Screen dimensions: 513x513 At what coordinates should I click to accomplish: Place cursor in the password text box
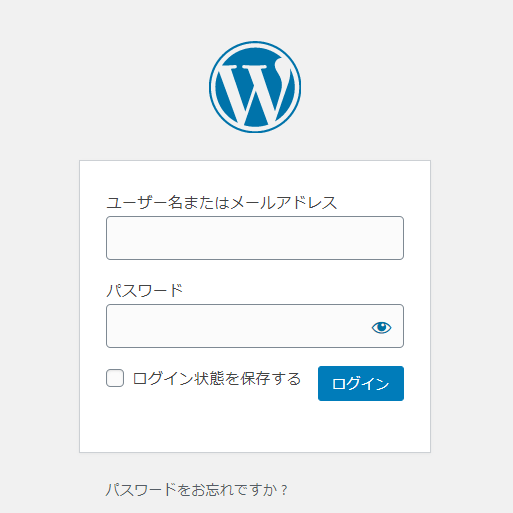[x=255, y=326]
